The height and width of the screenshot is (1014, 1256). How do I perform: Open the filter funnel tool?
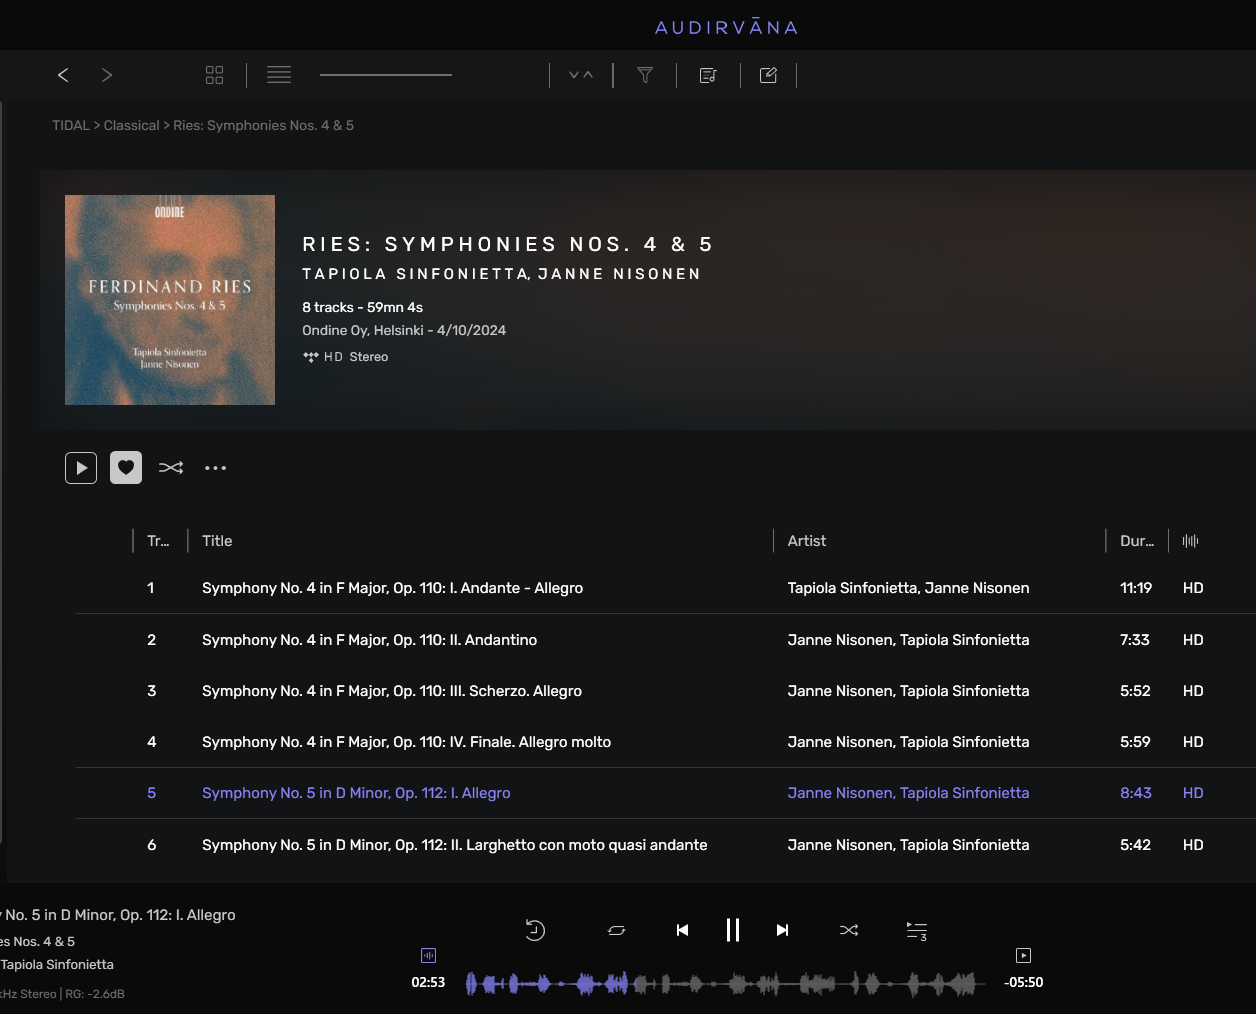645,75
